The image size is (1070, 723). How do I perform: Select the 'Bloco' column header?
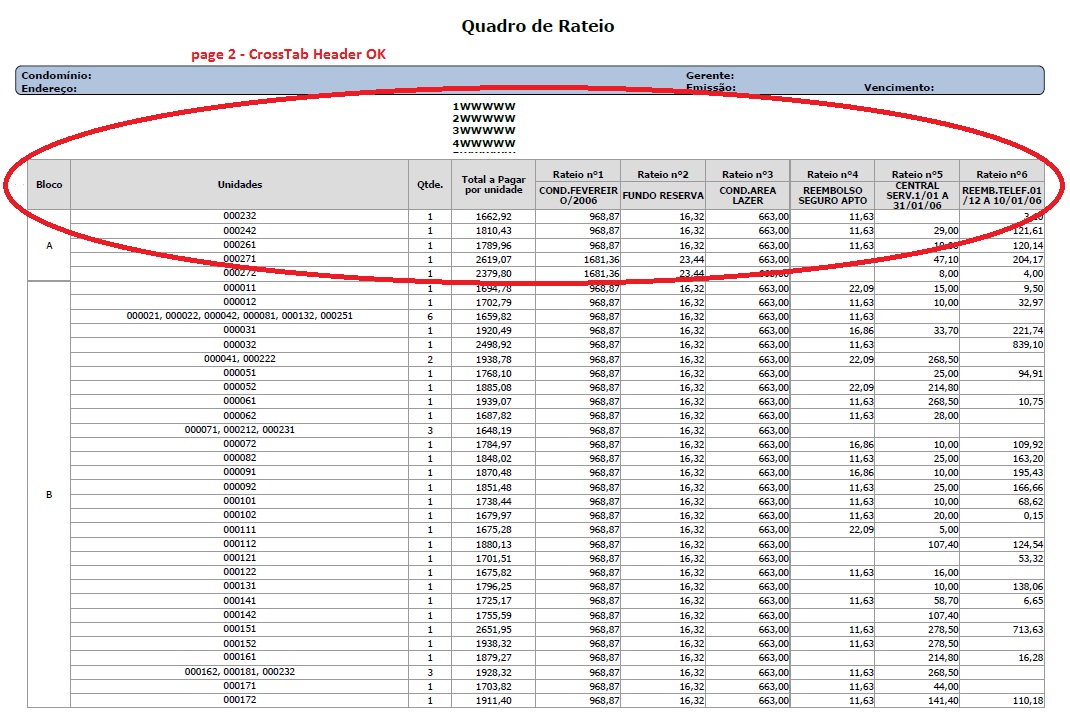pyautogui.click(x=49, y=184)
